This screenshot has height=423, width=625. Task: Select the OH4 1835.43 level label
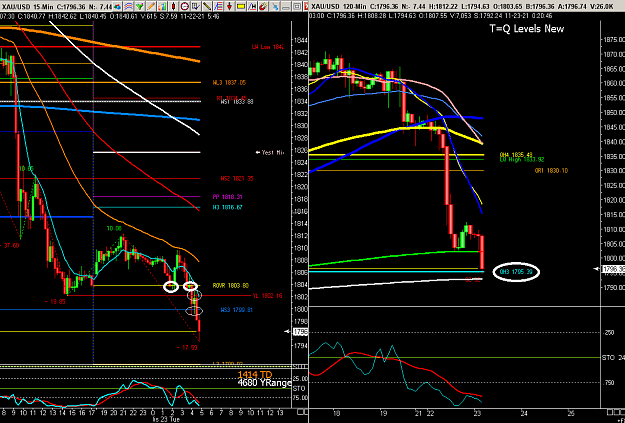click(x=516, y=155)
